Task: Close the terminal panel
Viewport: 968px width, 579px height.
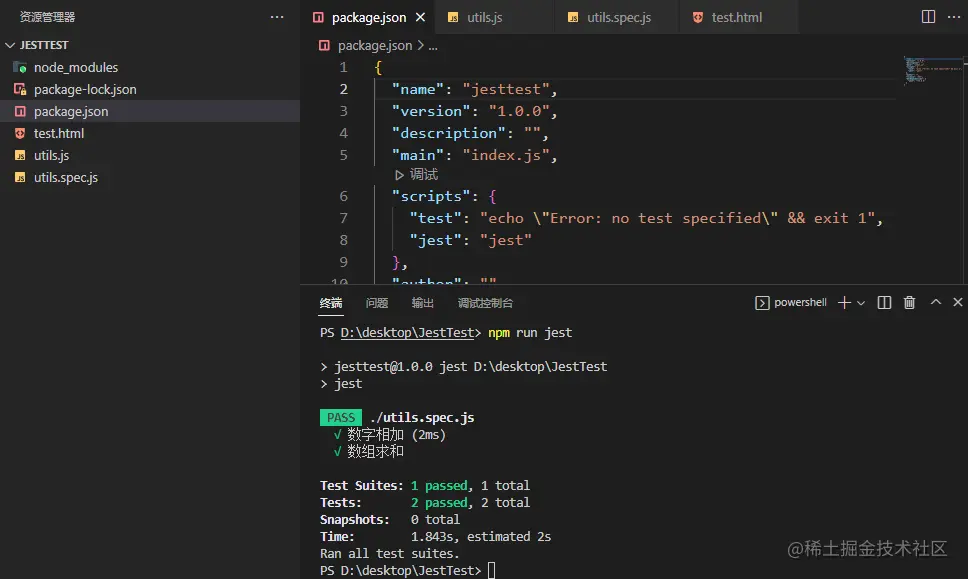Action: pyautogui.click(x=958, y=302)
